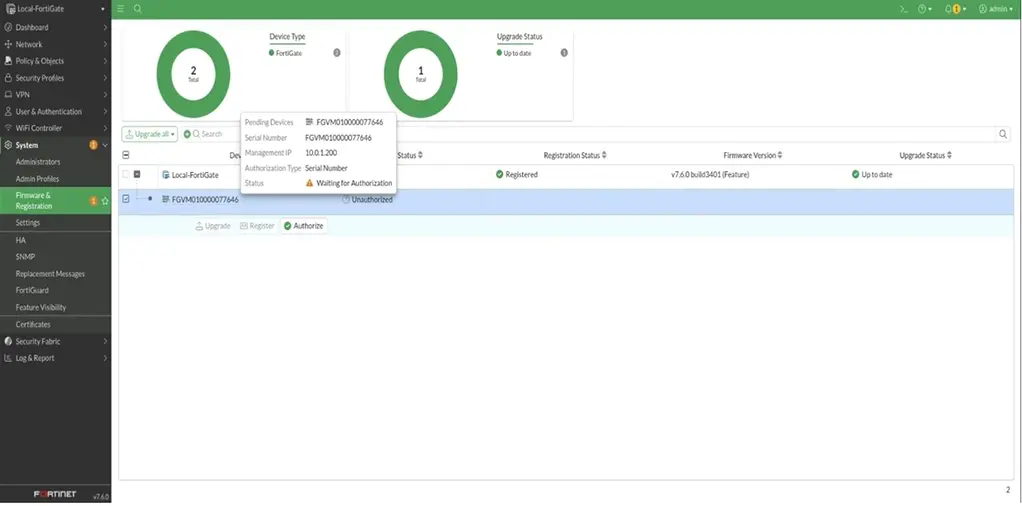Open the help question-mark menu
The height and width of the screenshot is (506, 1022).
[x=925, y=9]
